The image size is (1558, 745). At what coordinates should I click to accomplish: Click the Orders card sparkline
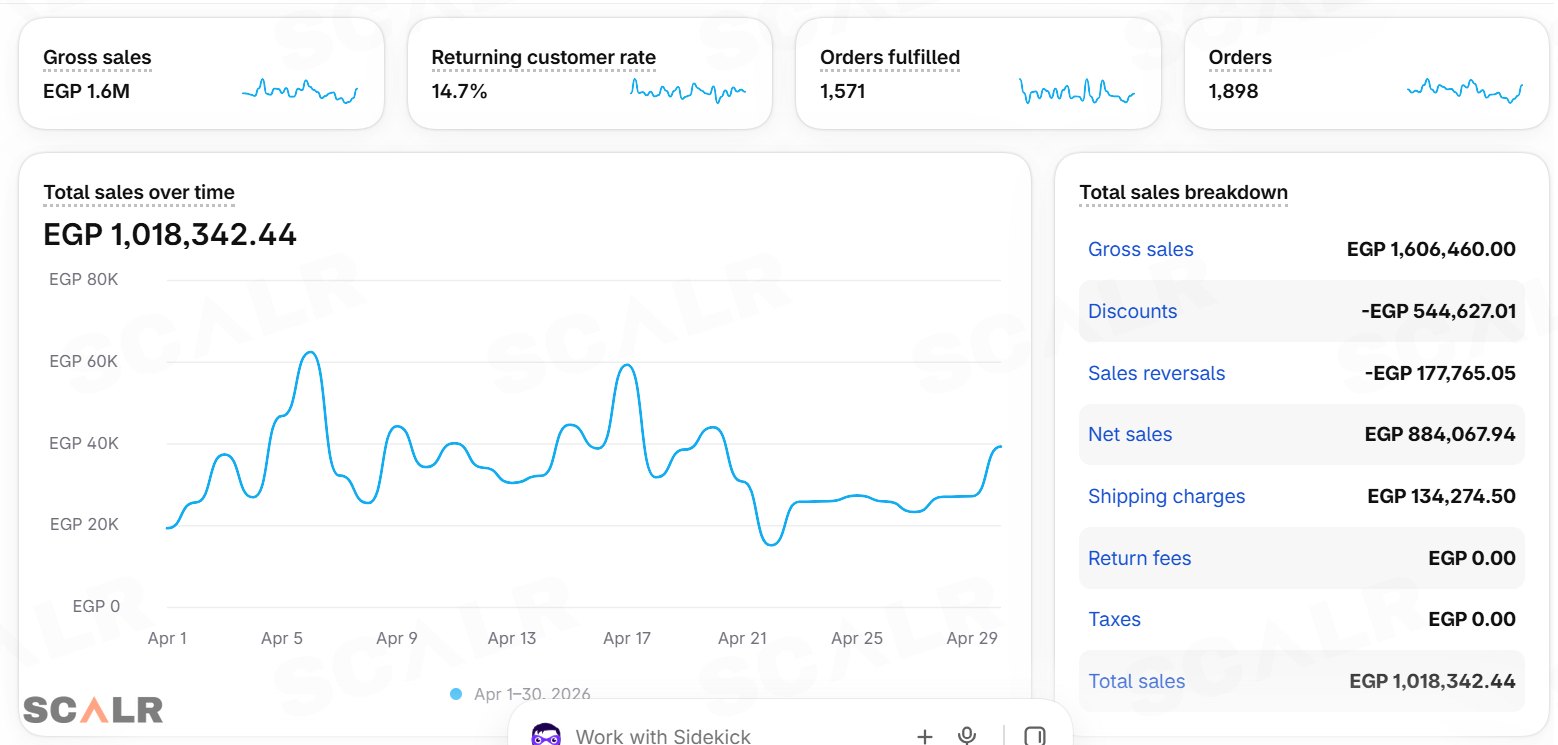(x=1465, y=91)
